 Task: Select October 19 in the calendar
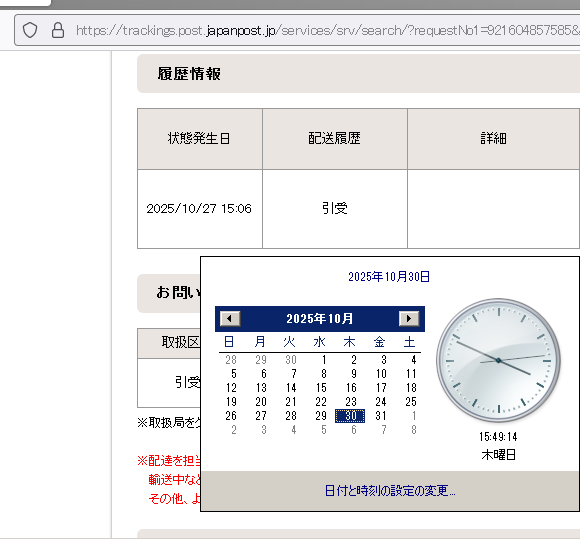point(231,402)
